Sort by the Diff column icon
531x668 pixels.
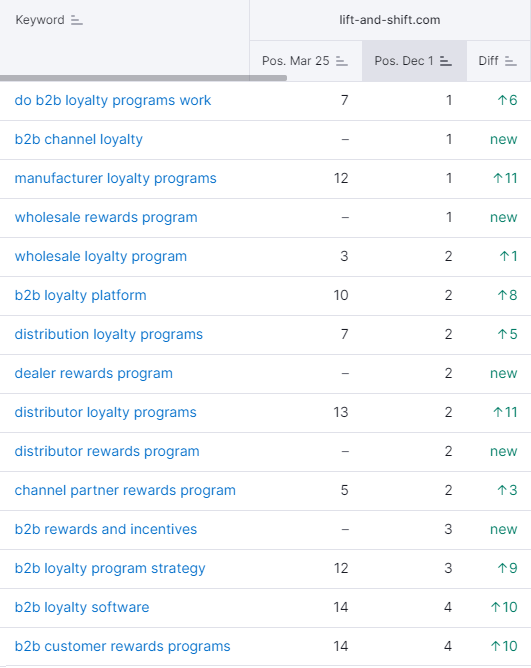click(x=511, y=61)
